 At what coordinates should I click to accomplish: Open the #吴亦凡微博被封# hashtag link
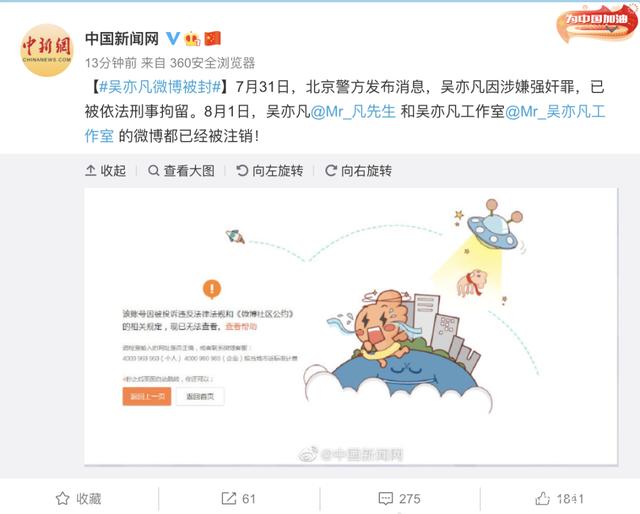click(160, 87)
